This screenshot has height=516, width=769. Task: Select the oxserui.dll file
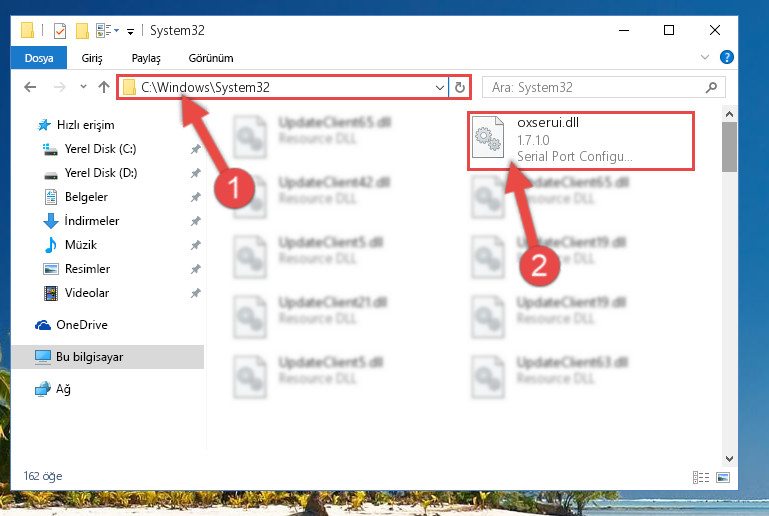coord(581,140)
